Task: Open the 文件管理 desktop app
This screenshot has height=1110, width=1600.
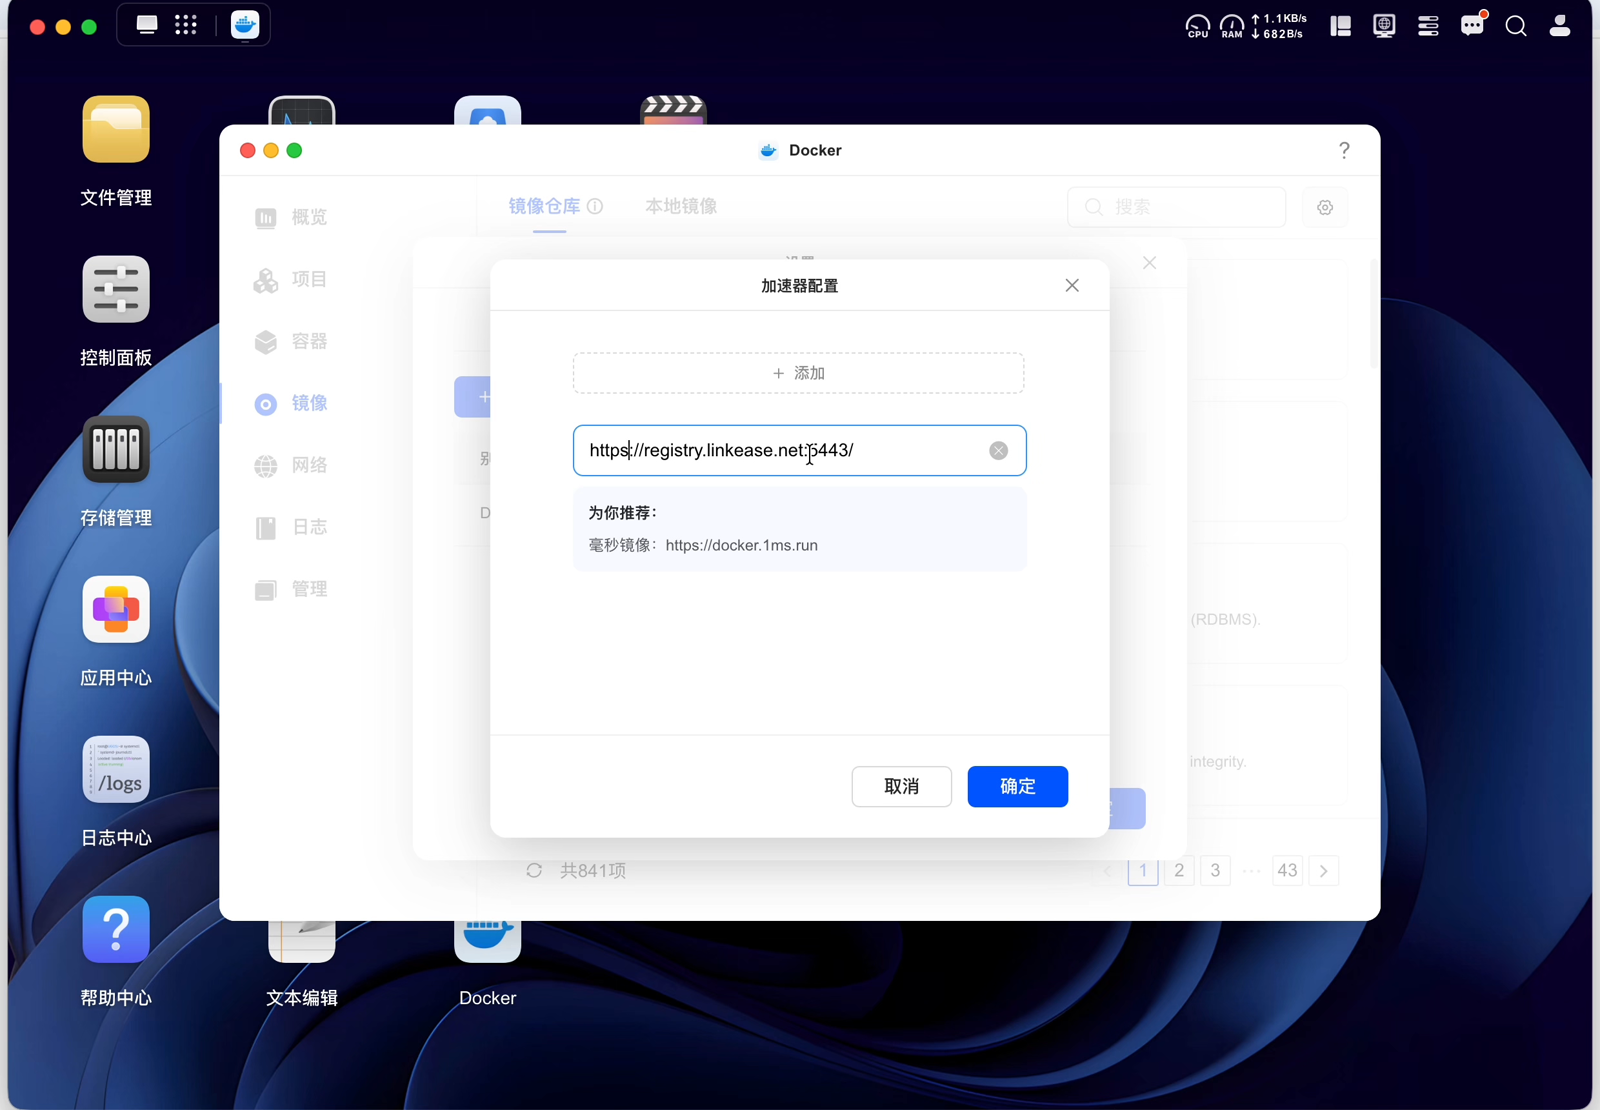Action: point(116,129)
